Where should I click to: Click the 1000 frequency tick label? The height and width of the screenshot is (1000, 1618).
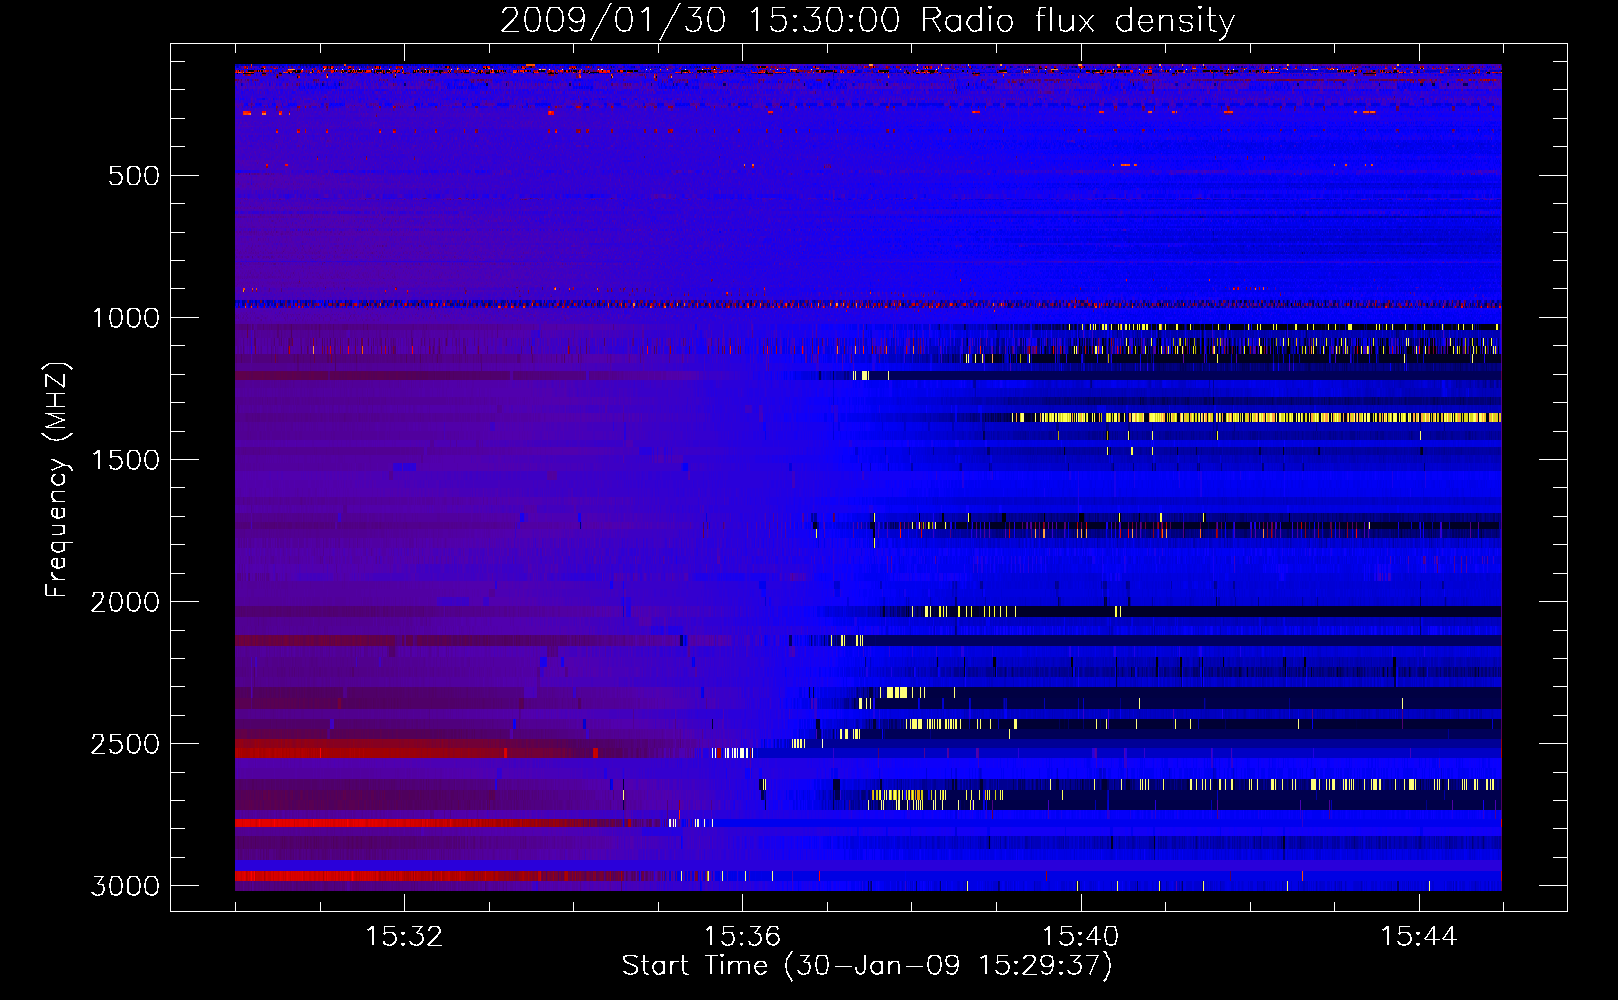[x=125, y=318]
